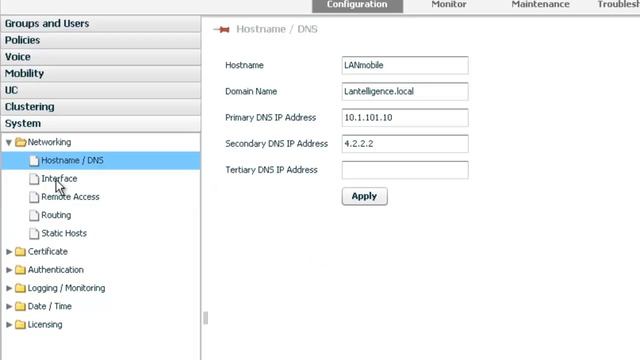Click the Networking label in the tree

[49, 142]
